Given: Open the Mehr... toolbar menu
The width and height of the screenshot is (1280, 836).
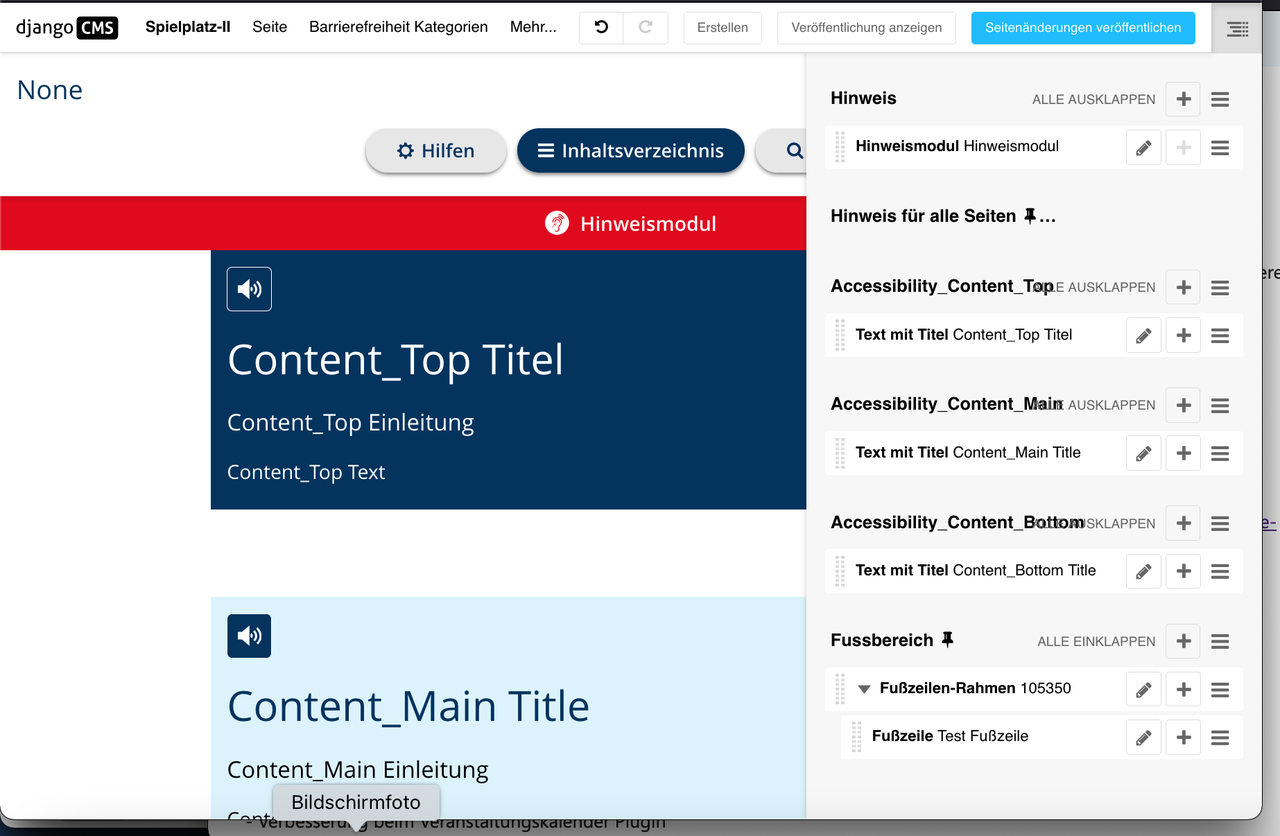Looking at the screenshot, I should [x=533, y=27].
